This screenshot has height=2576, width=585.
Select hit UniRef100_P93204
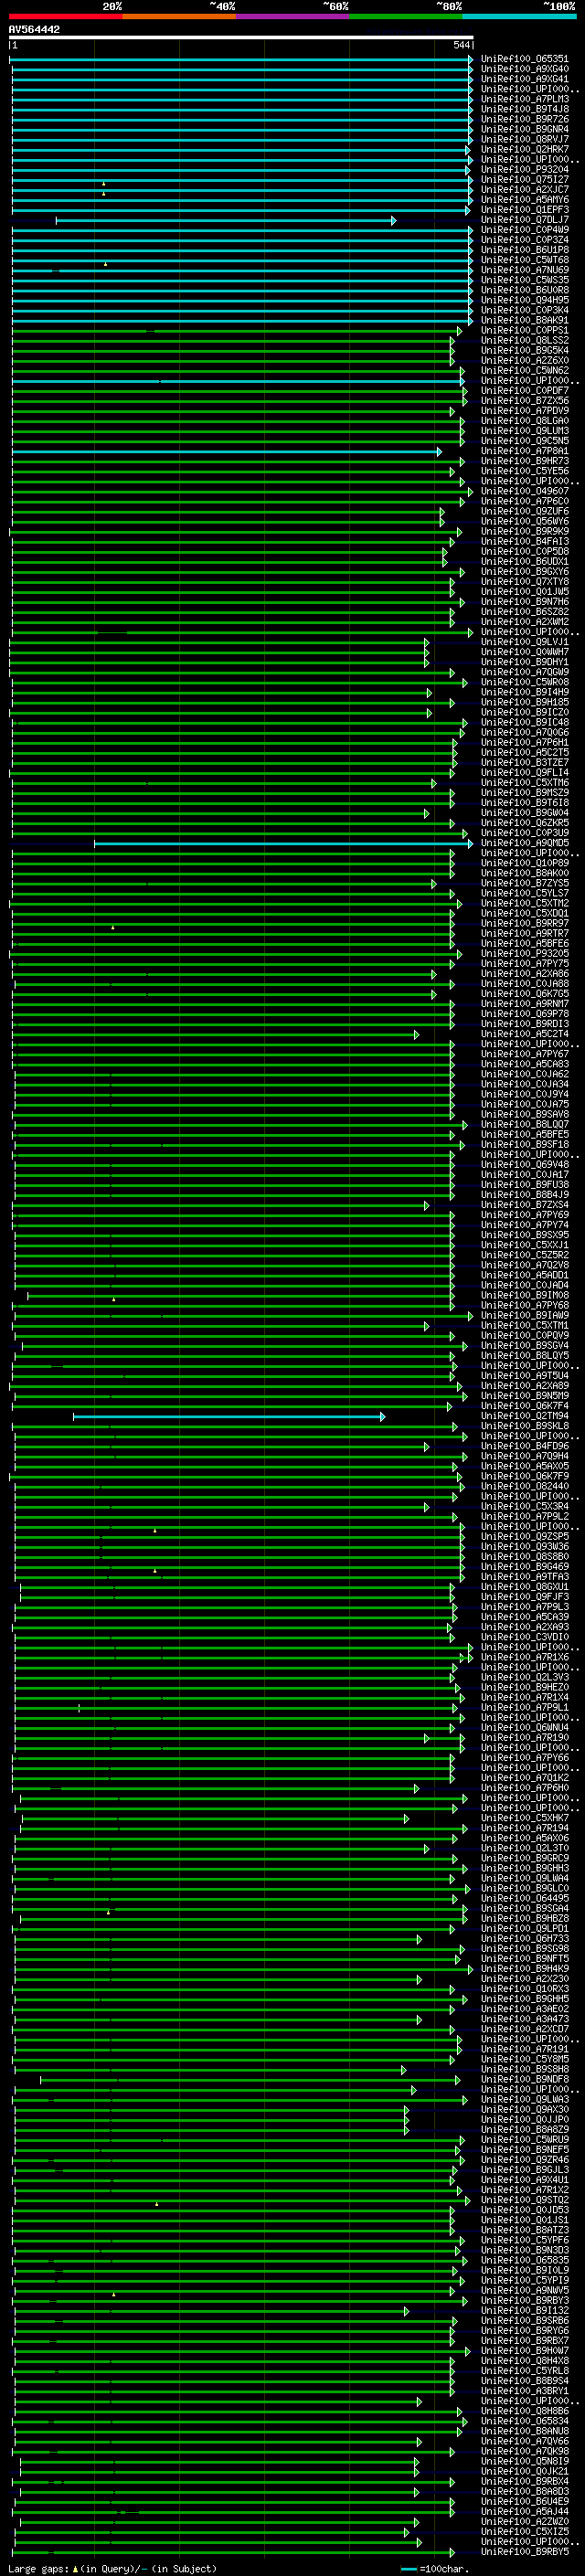524,170
